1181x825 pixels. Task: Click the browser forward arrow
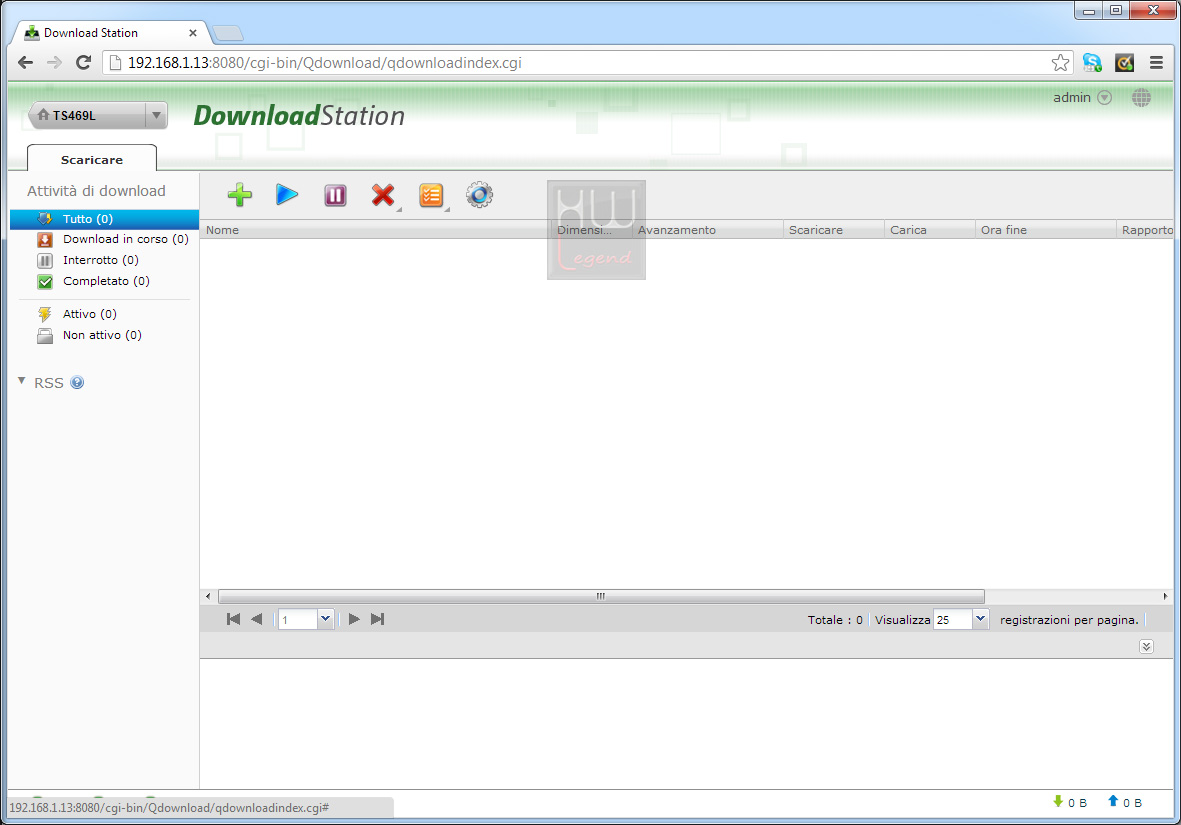tap(54, 63)
